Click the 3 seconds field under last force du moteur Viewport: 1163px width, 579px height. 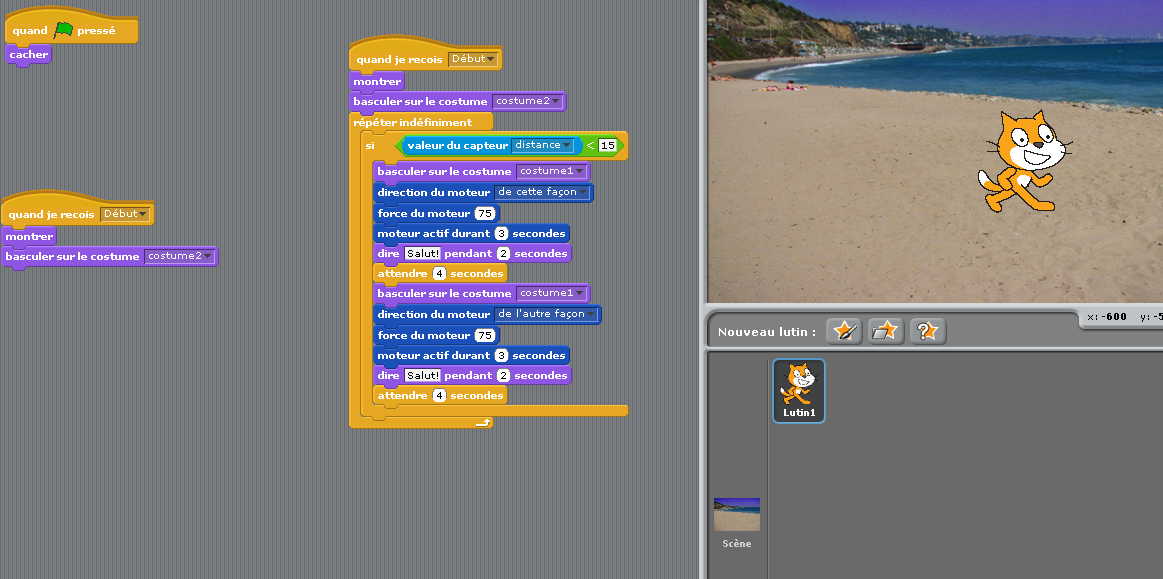point(501,356)
